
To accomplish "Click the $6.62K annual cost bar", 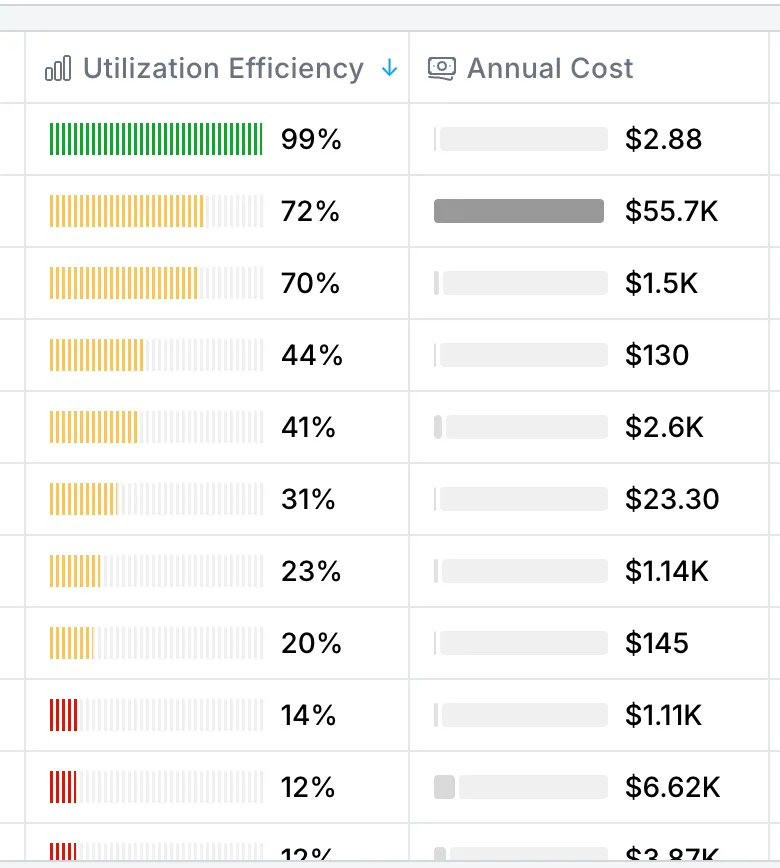I will tap(520, 787).
